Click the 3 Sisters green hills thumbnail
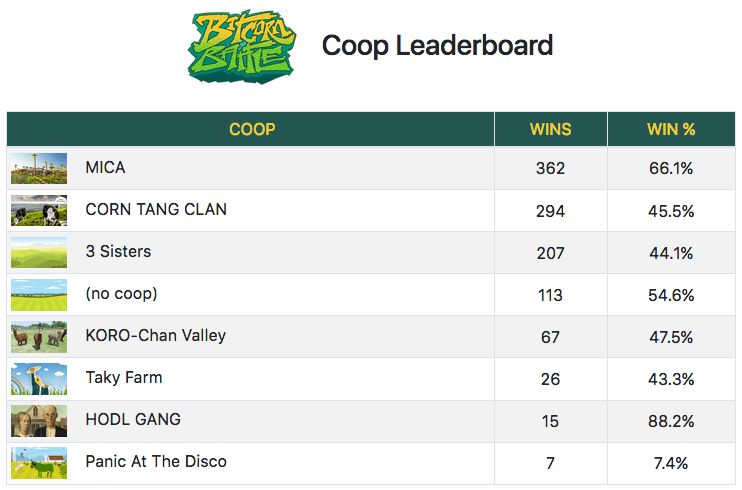The width and height of the screenshot is (742, 490). click(39, 252)
